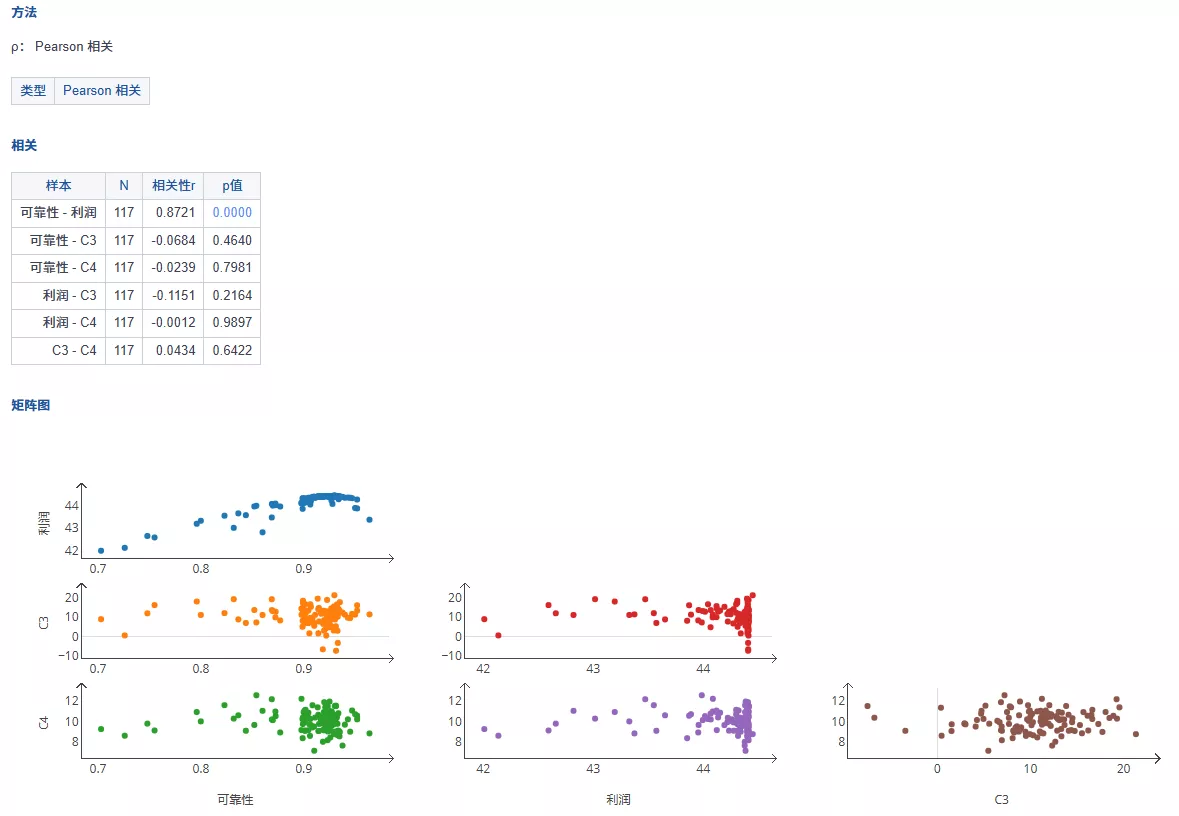Viewport: 1179px width, 816px height.
Task: Click the red C3 vs 利润 scatter plot
Action: pos(620,622)
